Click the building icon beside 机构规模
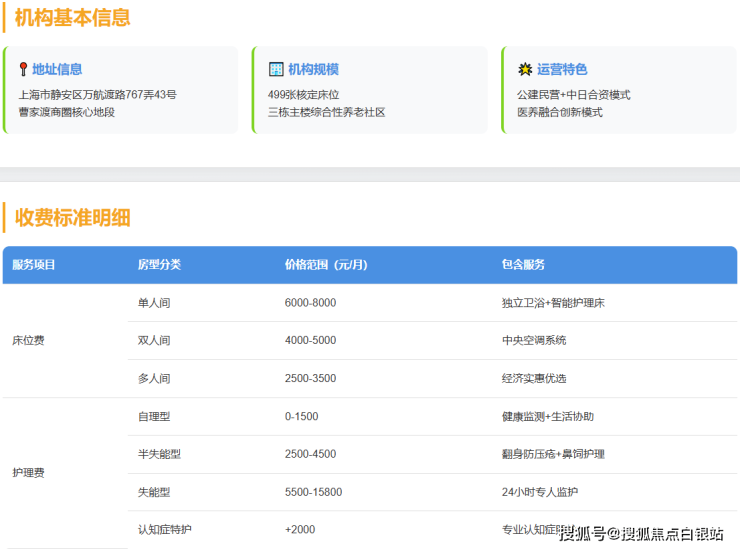The width and height of the screenshot is (740, 550). tap(277, 69)
